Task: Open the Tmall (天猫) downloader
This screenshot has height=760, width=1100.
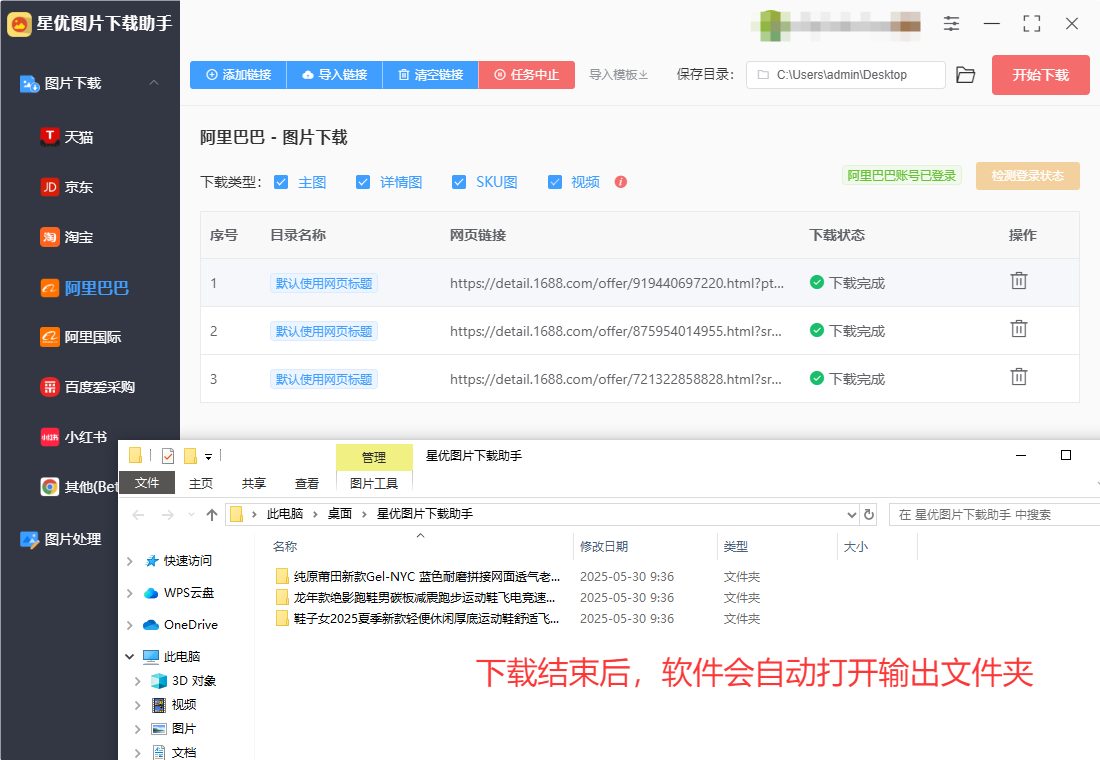Action: tap(67, 137)
